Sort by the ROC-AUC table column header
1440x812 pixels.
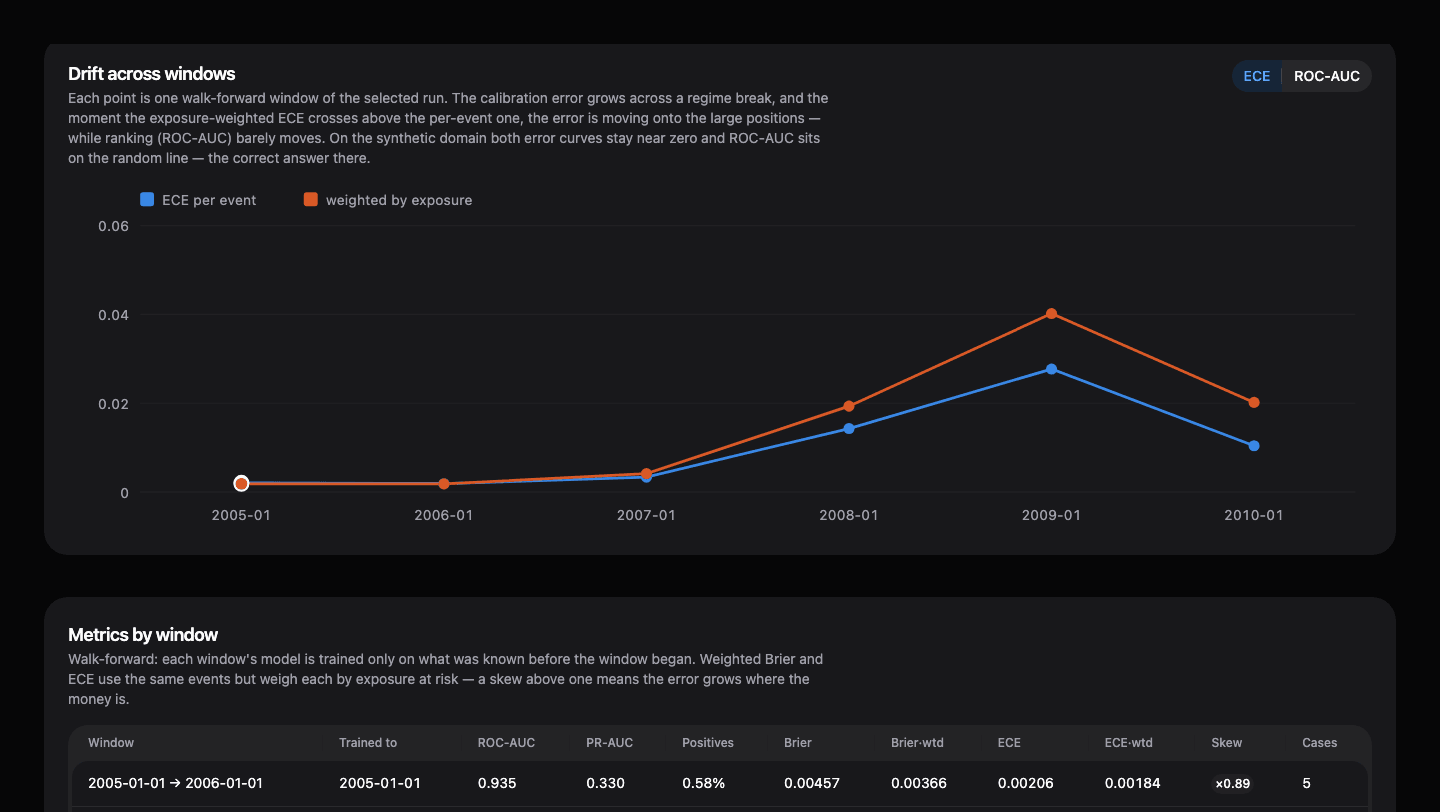(x=506, y=743)
